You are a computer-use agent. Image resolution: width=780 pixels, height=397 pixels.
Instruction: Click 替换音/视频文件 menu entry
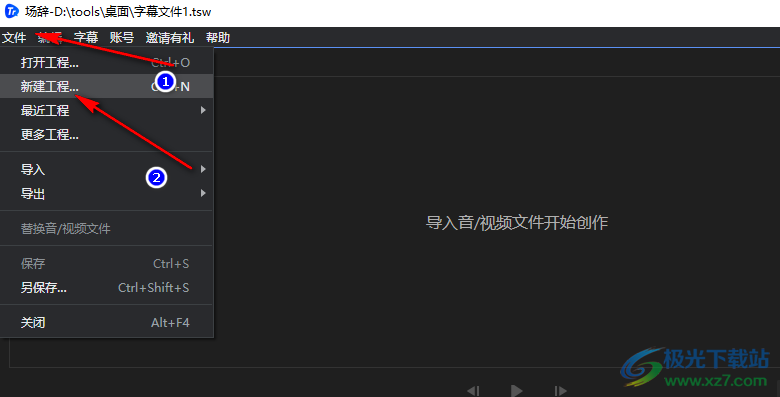point(106,229)
